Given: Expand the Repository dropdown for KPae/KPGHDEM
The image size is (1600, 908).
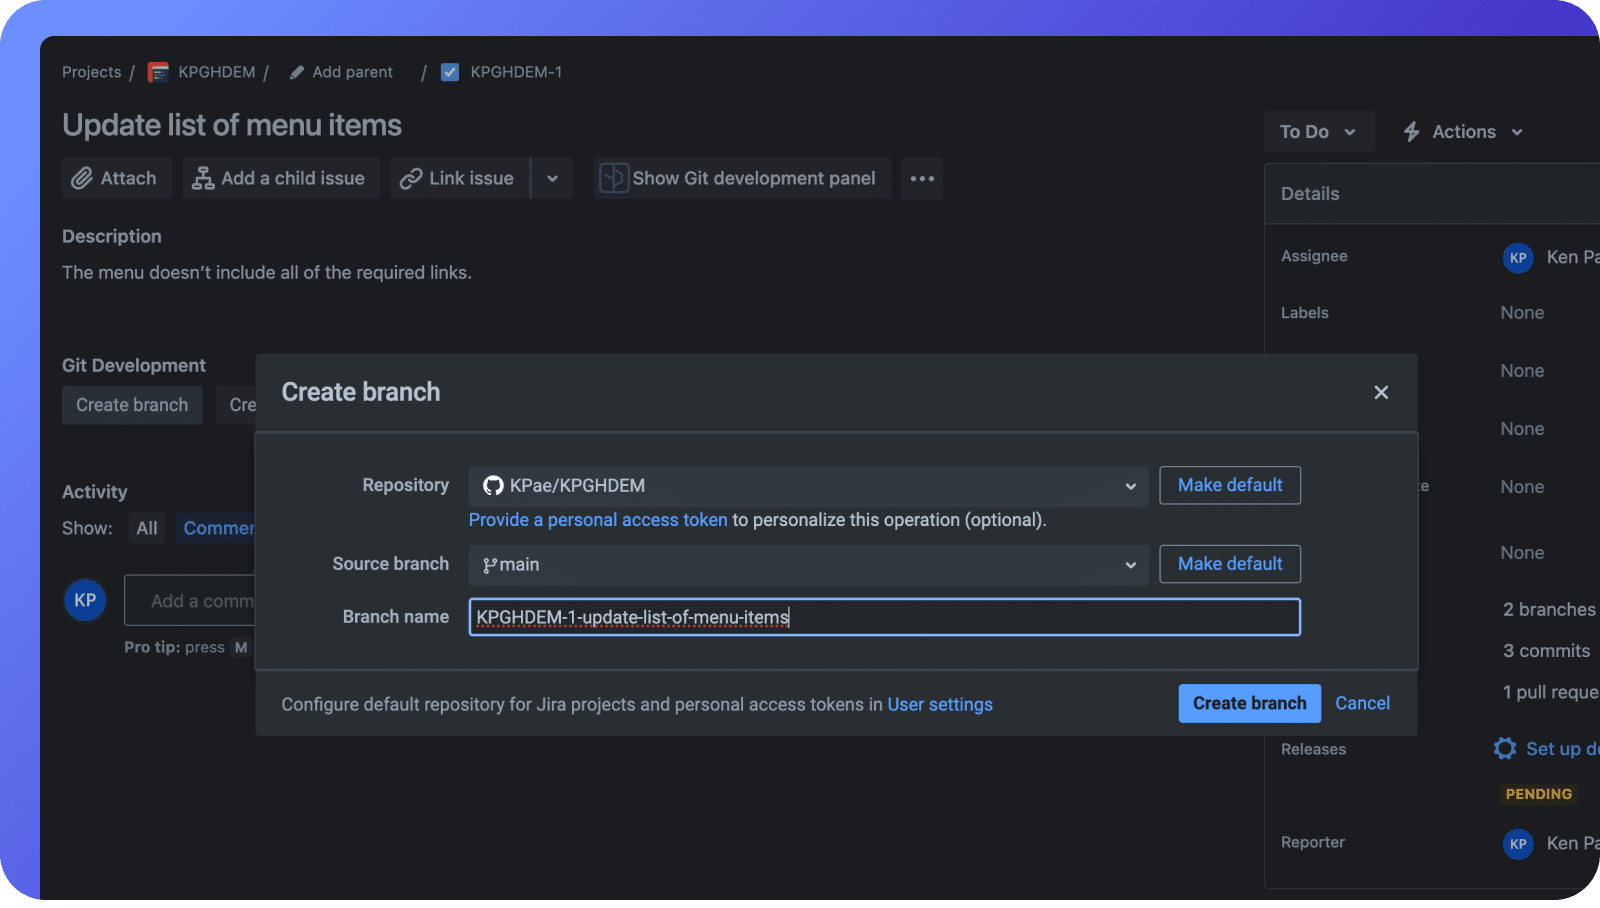Looking at the screenshot, I should 1130,486.
